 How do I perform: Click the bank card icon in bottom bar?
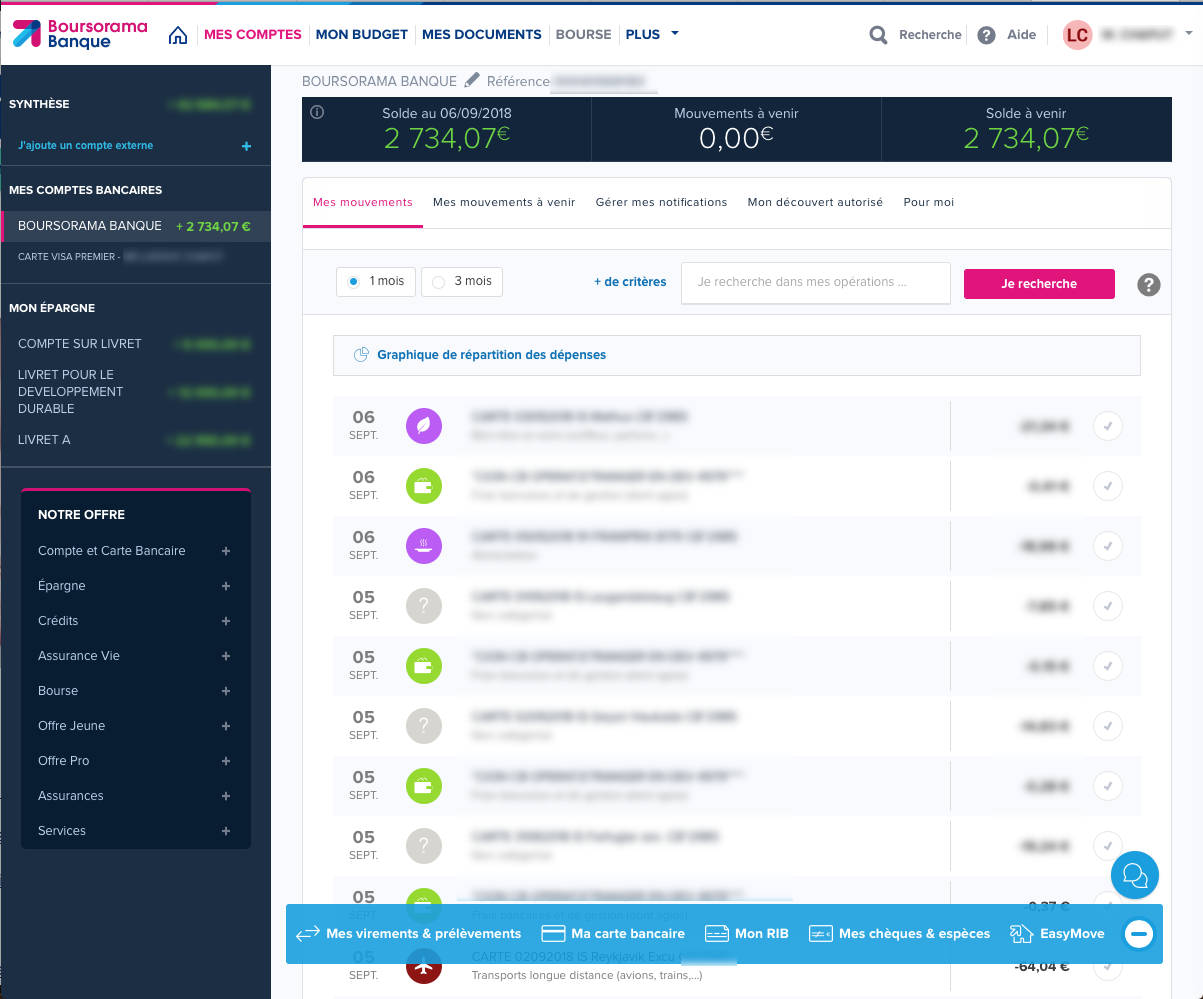pos(553,934)
